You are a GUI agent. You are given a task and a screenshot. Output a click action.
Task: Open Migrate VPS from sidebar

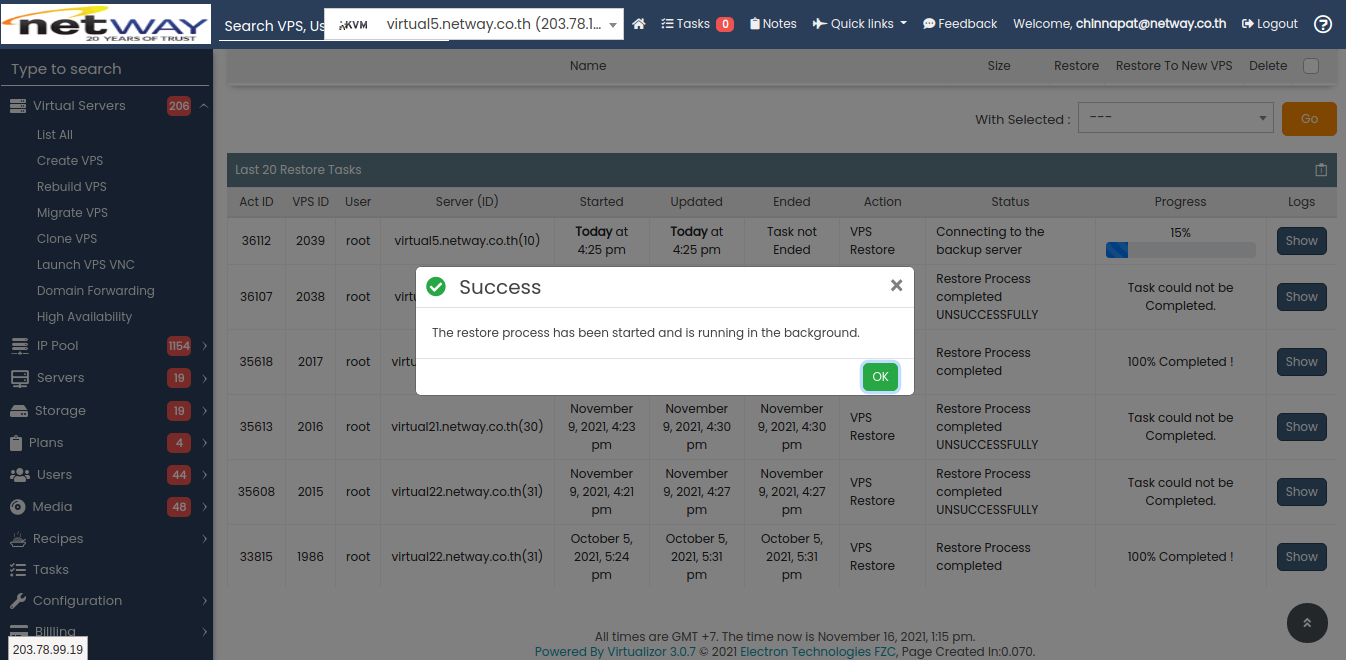click(72, 213)
